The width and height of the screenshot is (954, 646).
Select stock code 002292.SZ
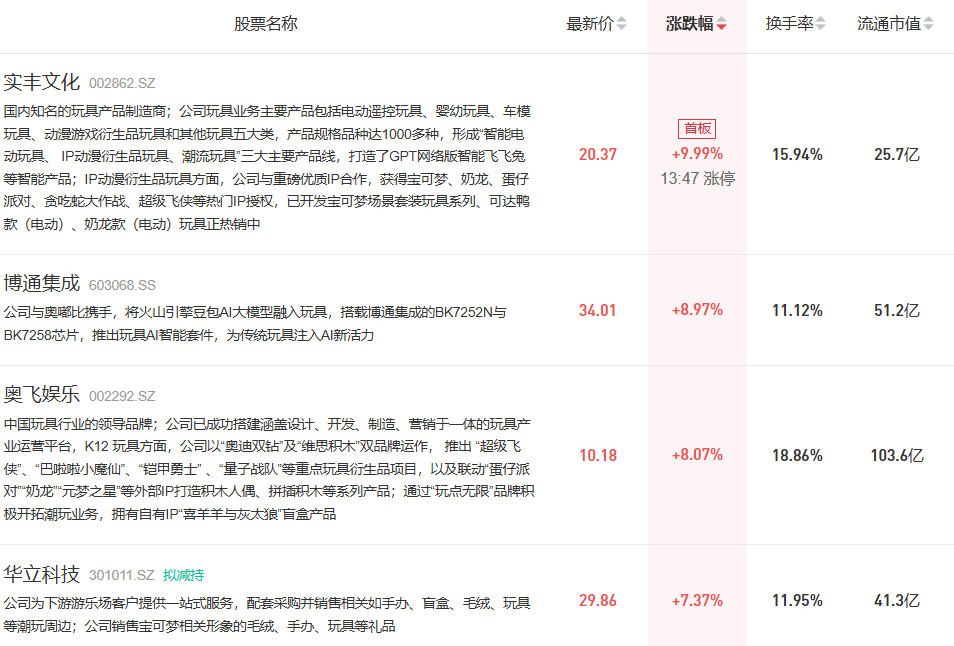coord(122,397)
